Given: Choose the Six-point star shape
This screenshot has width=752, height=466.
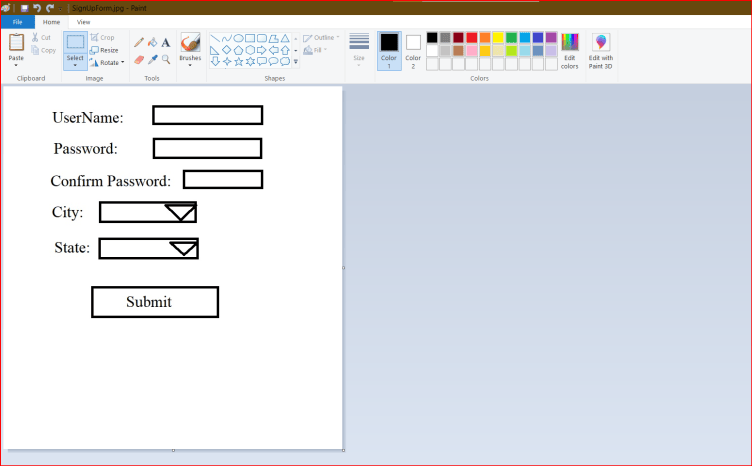Looking at the screenshot, I should point(250,61).
